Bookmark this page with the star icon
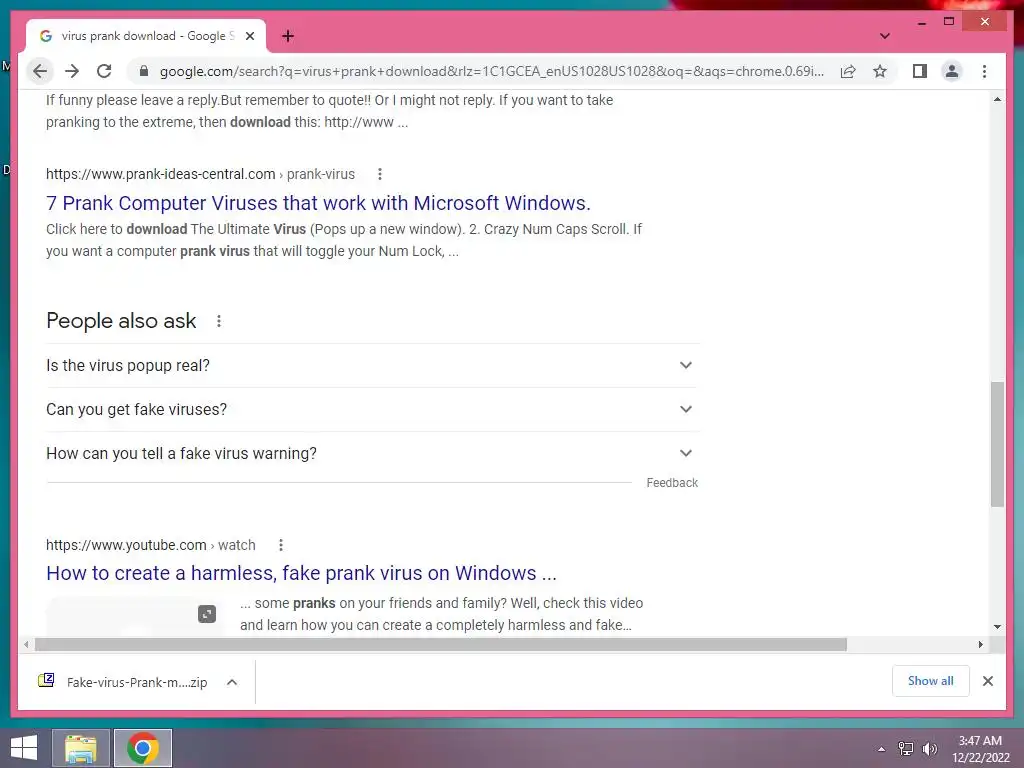The height and width of the screenshot is (768, 1024). coord(880,71)
